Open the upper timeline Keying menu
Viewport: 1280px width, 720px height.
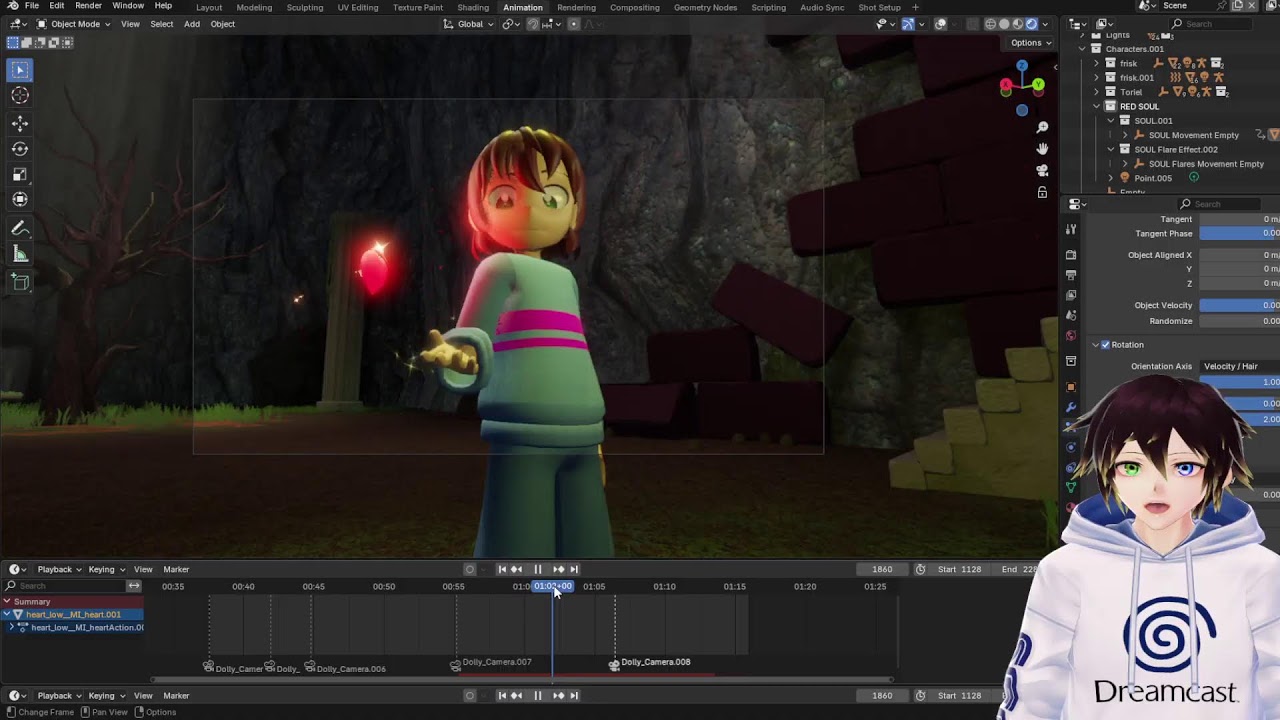tap(105, 569)
